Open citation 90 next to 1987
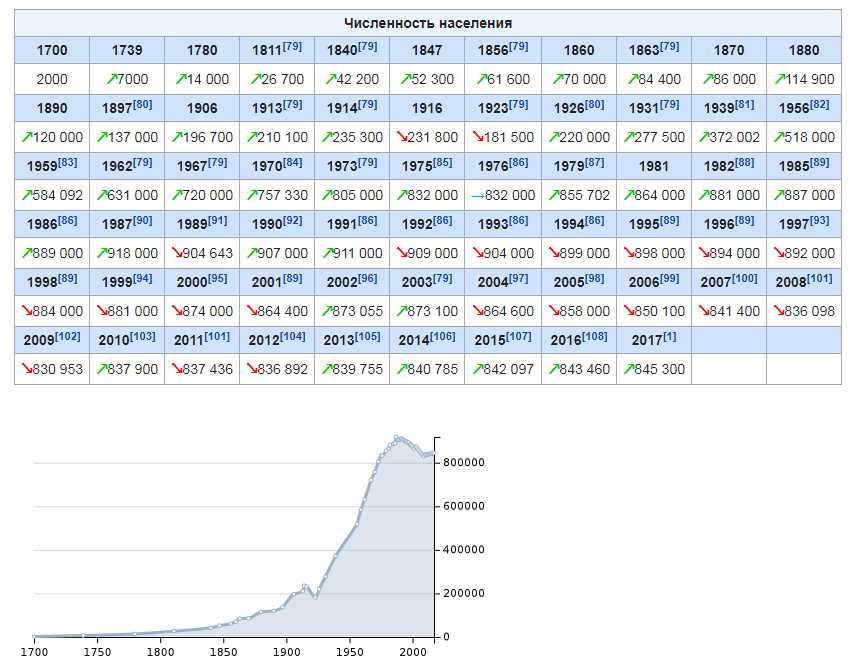 pos(142,220)
